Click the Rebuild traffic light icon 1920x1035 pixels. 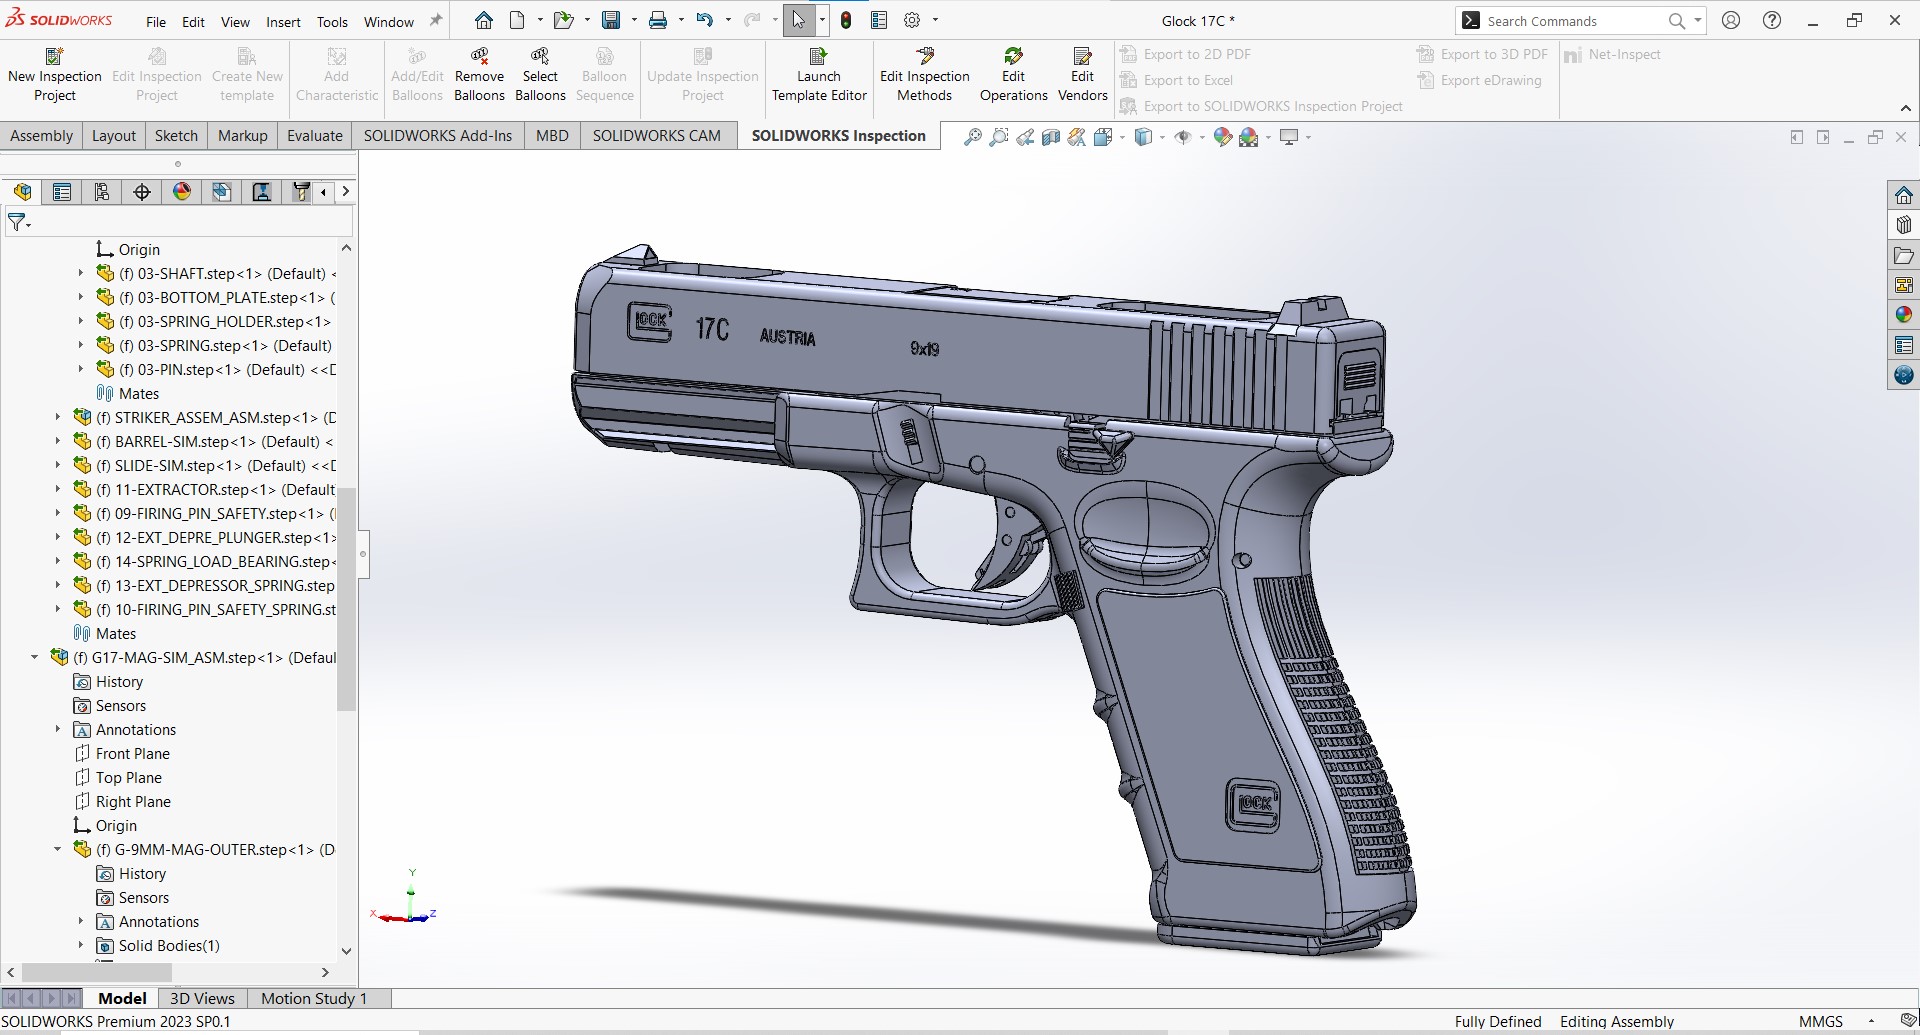[x=846, y=20]
